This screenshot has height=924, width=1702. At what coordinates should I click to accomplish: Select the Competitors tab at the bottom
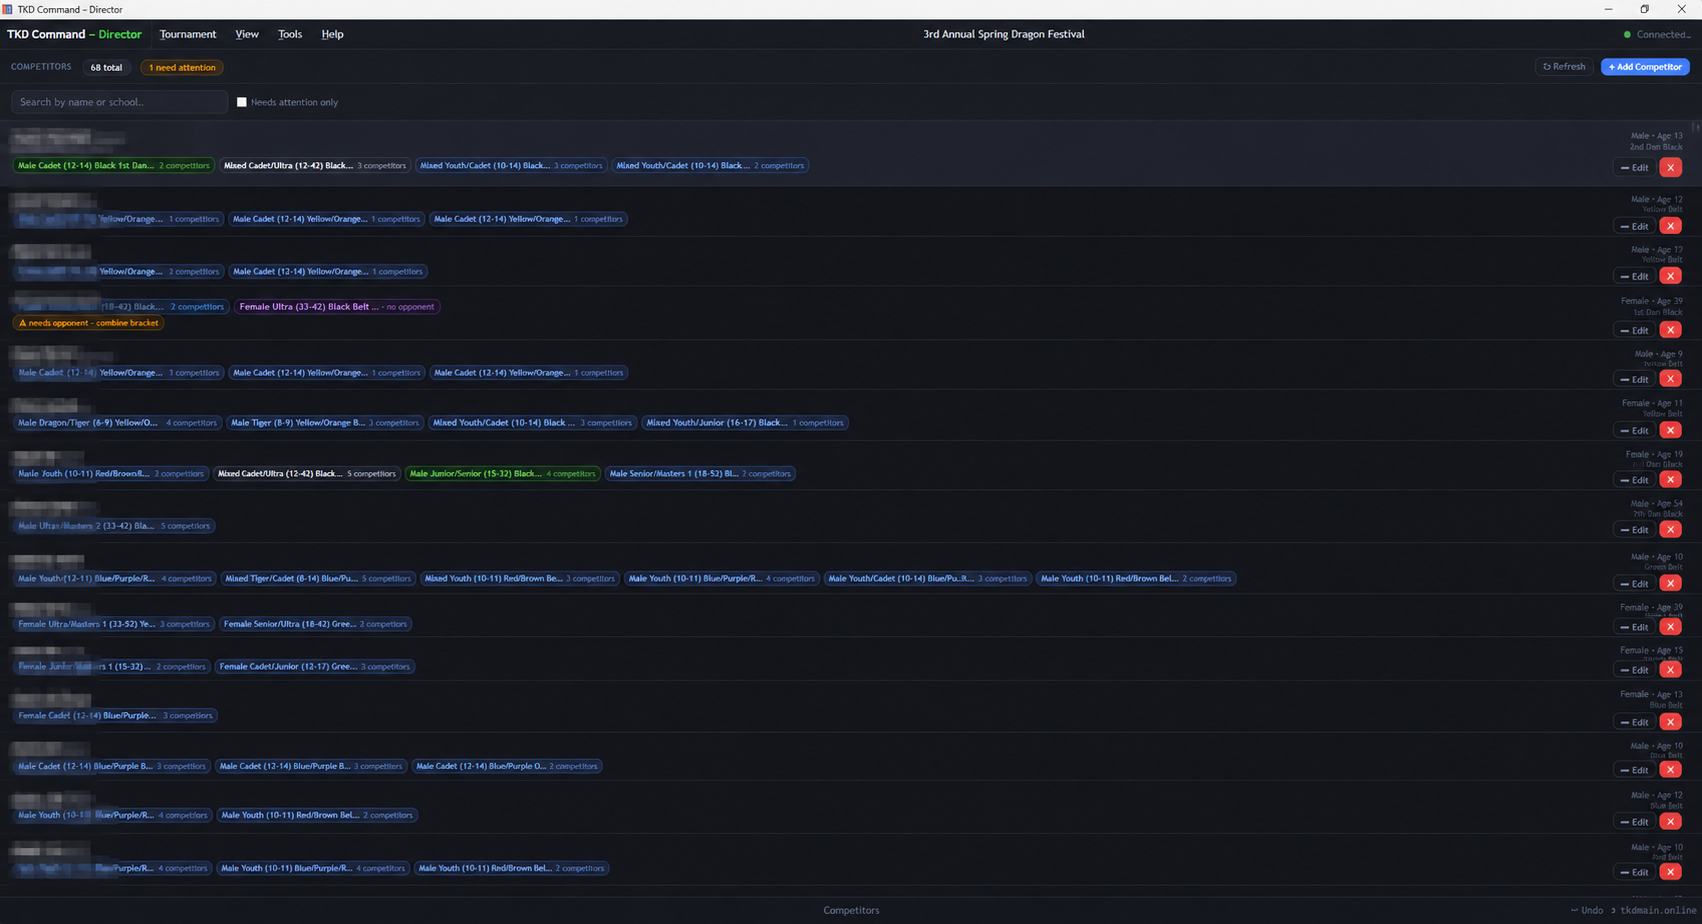coord(851,910)
